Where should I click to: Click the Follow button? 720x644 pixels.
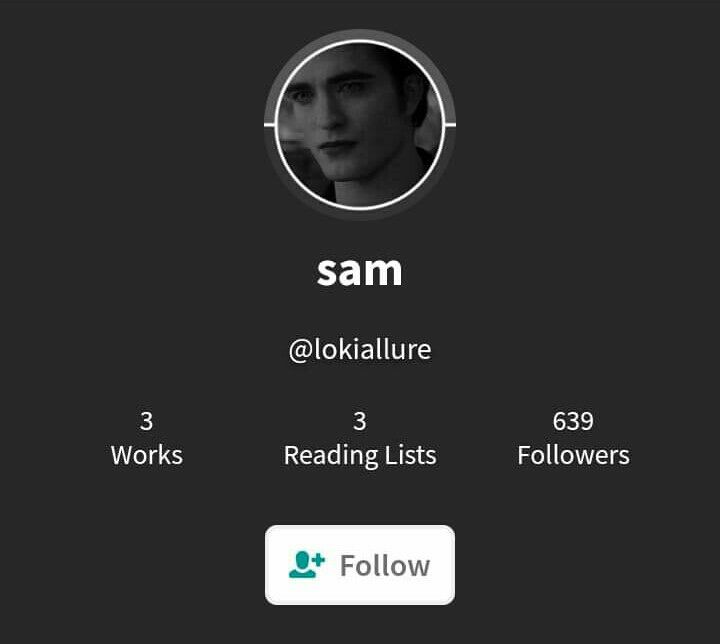[360, 565]
